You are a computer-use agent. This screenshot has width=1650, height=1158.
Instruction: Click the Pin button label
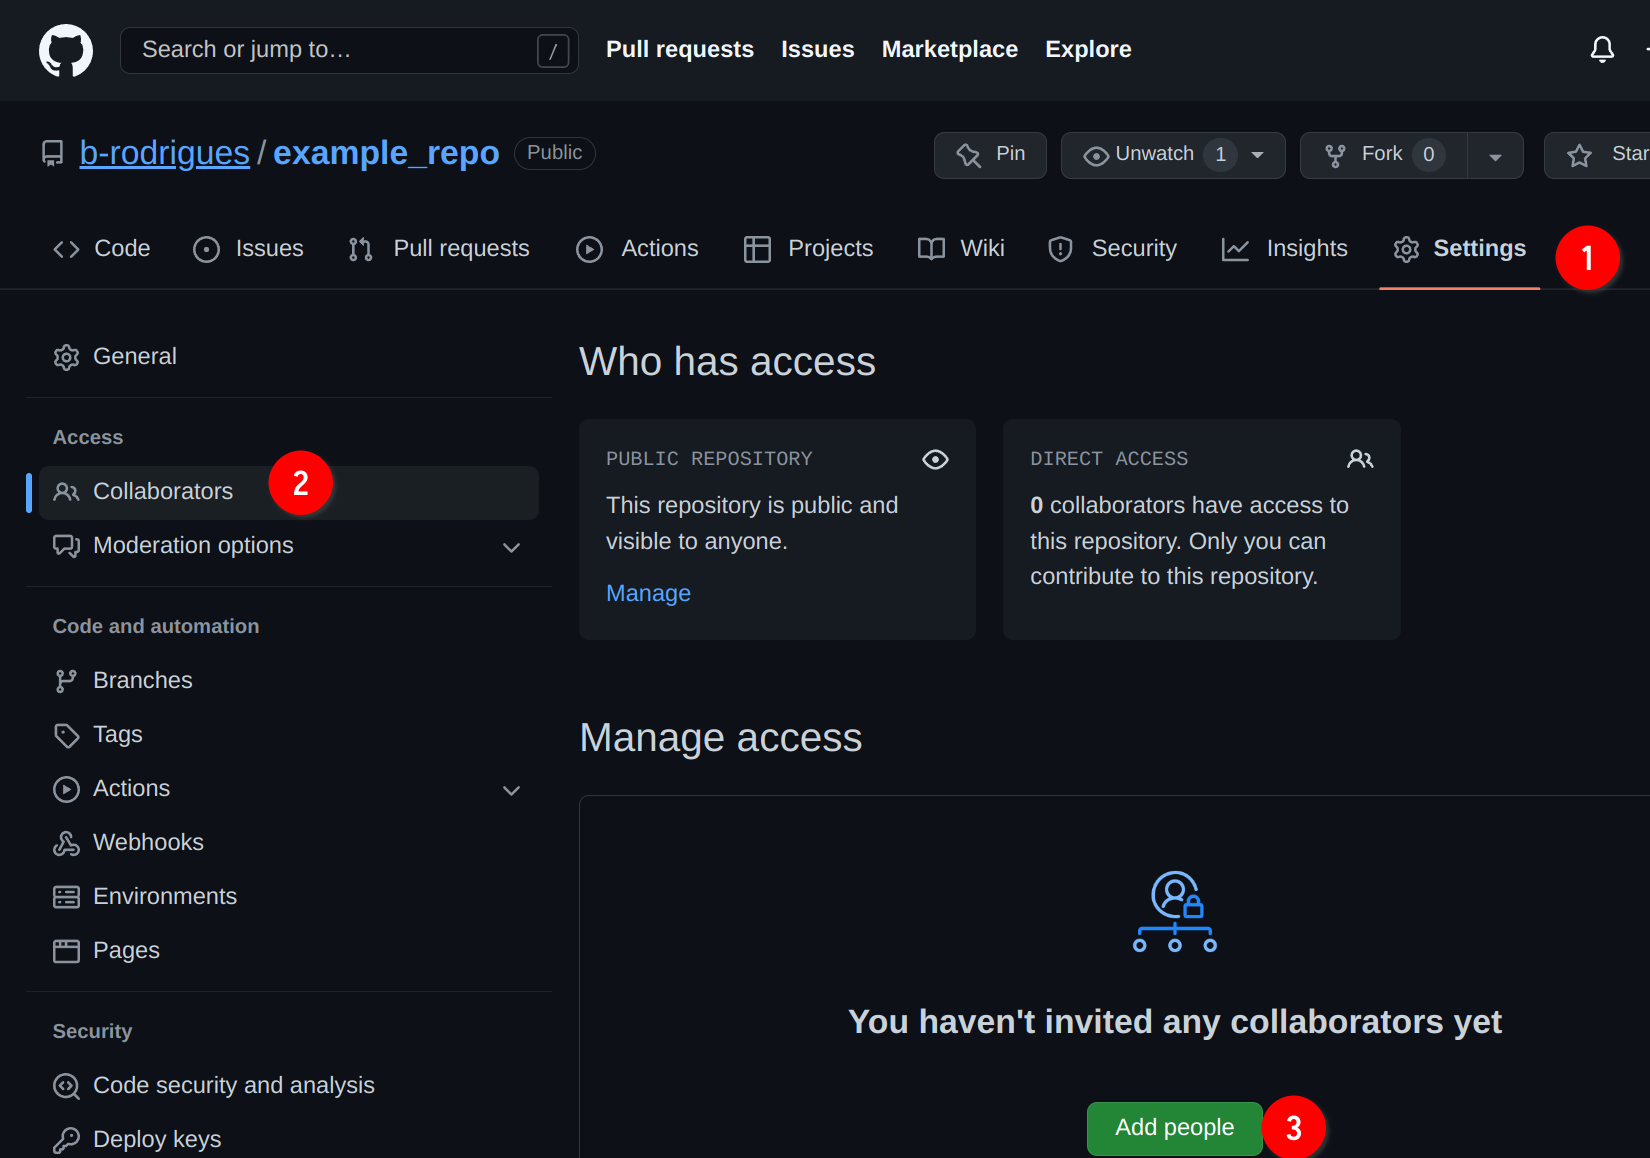click(1010, 154)
